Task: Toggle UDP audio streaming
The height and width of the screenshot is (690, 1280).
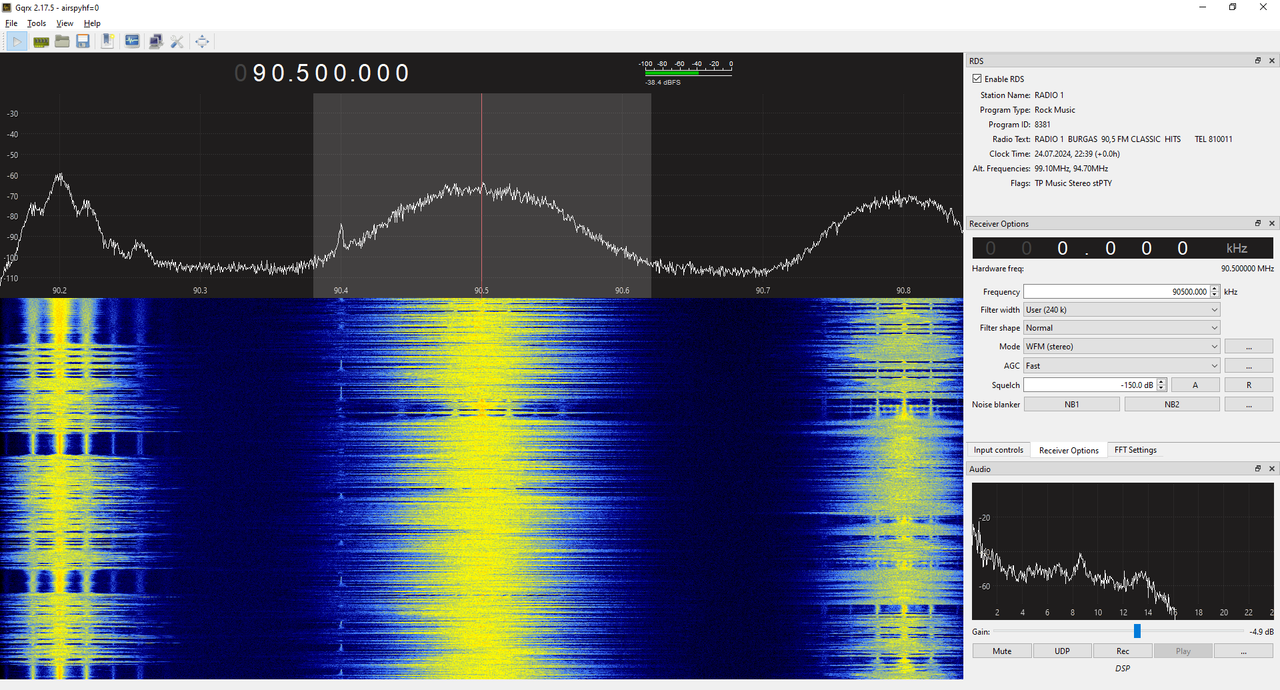Action: (x=1062, y=651)
